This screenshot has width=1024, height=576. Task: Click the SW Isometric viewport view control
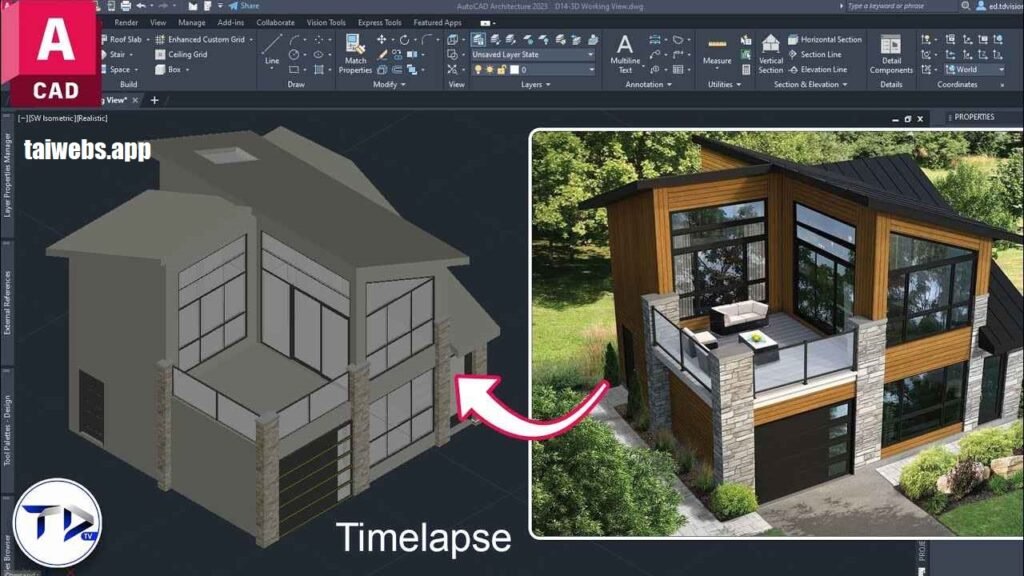(x=52, y=119)
